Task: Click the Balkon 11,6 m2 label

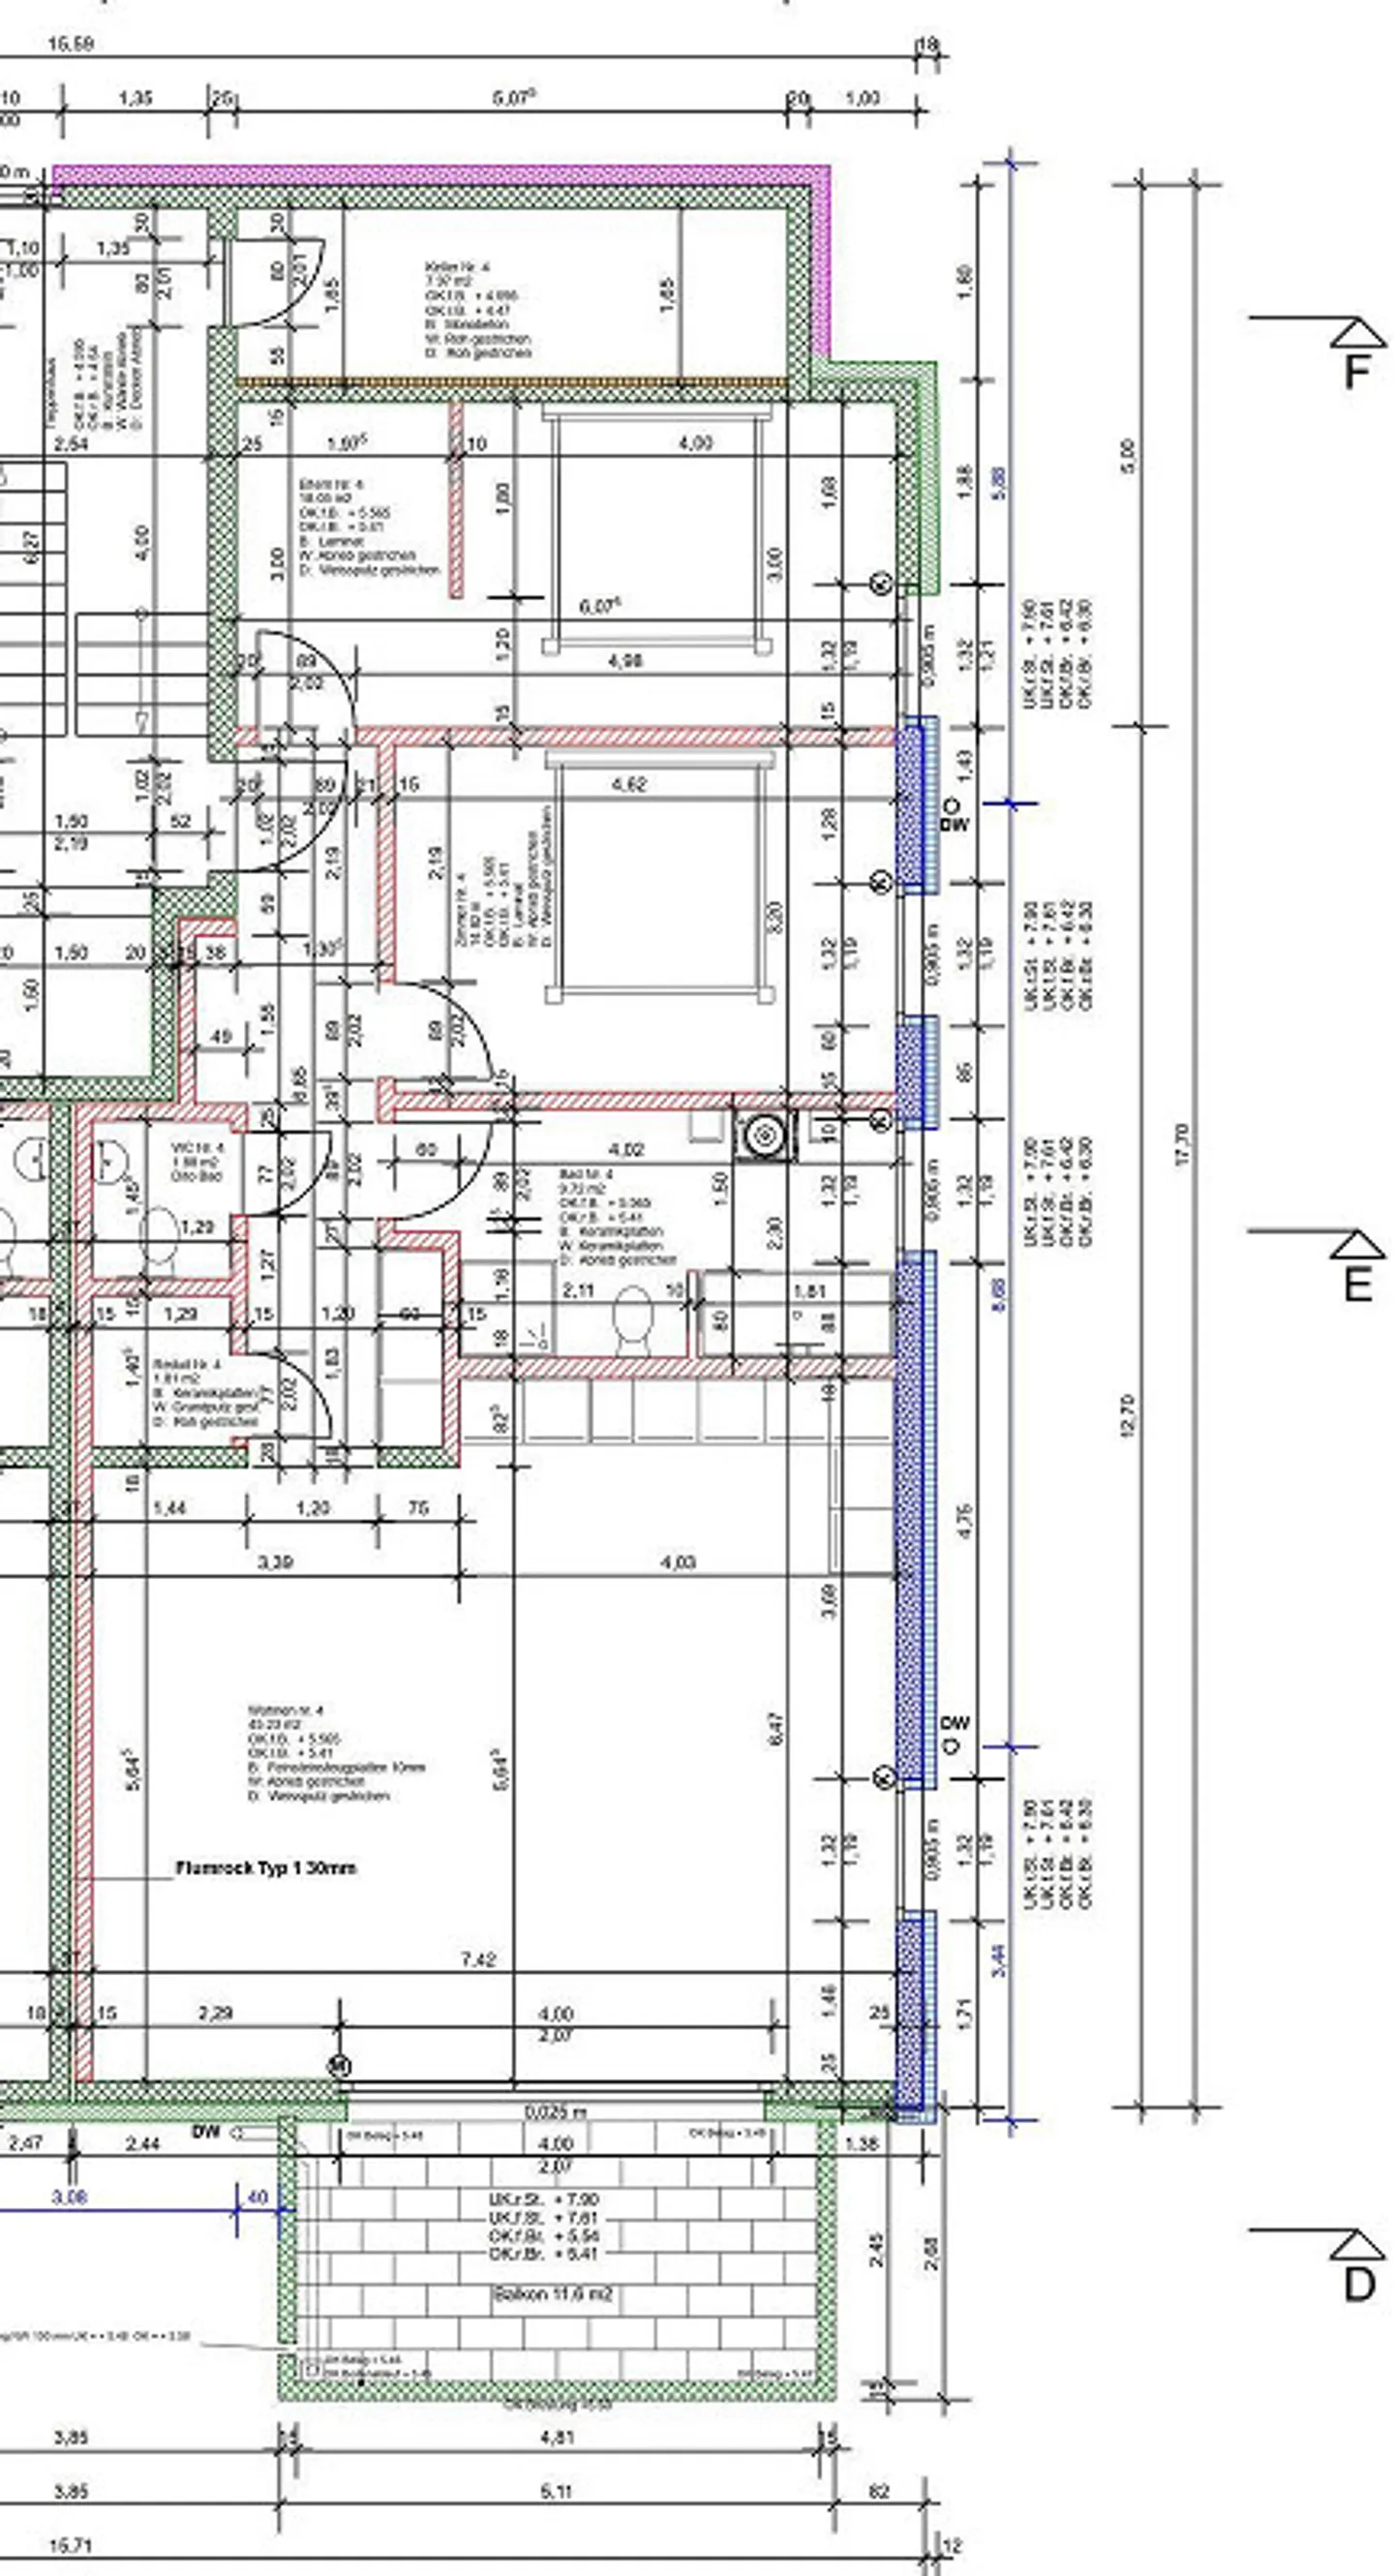Action: coord(552,2295)
